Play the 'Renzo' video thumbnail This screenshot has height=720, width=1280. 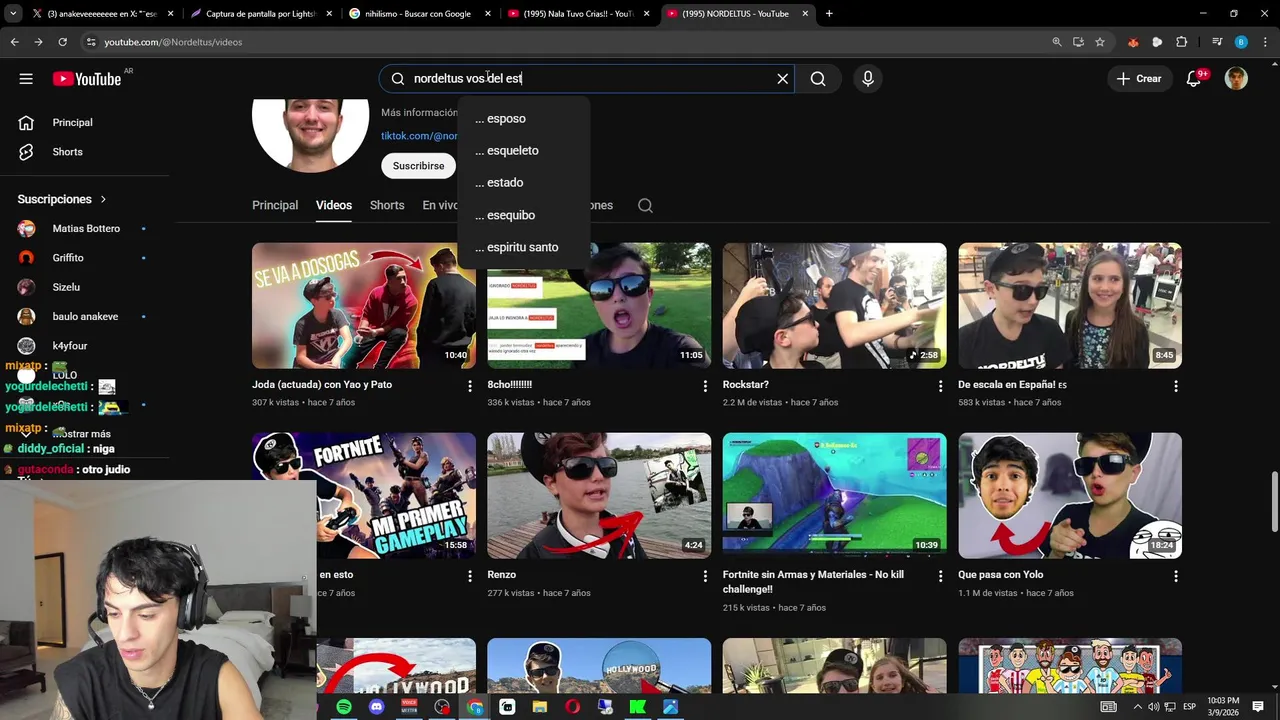click(x=599, y=496)
